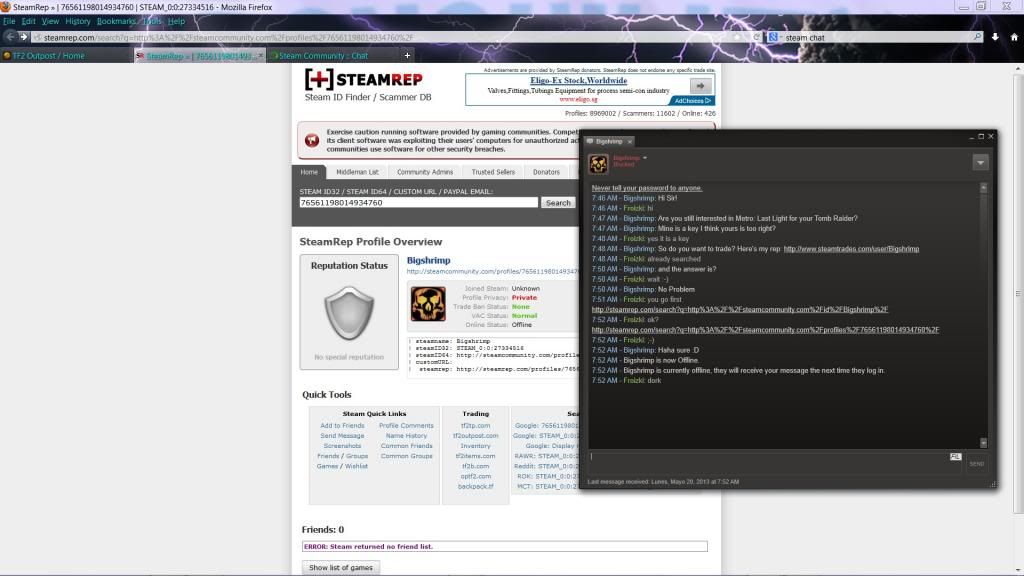Focus the Steam ID search input field

[419, 203]
